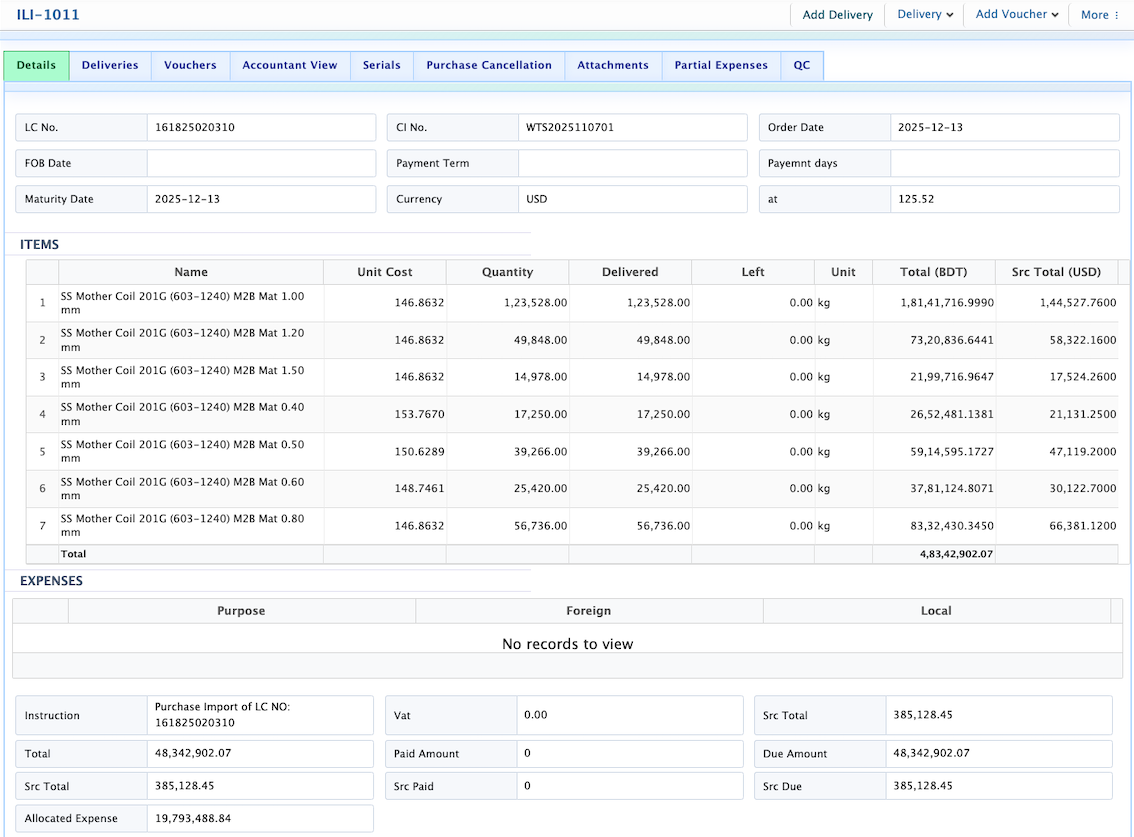Image resolution: width=1134 pixels, height=837 pixels.
Task: Click the Delivered column header
Action: [x=630, y=272]
